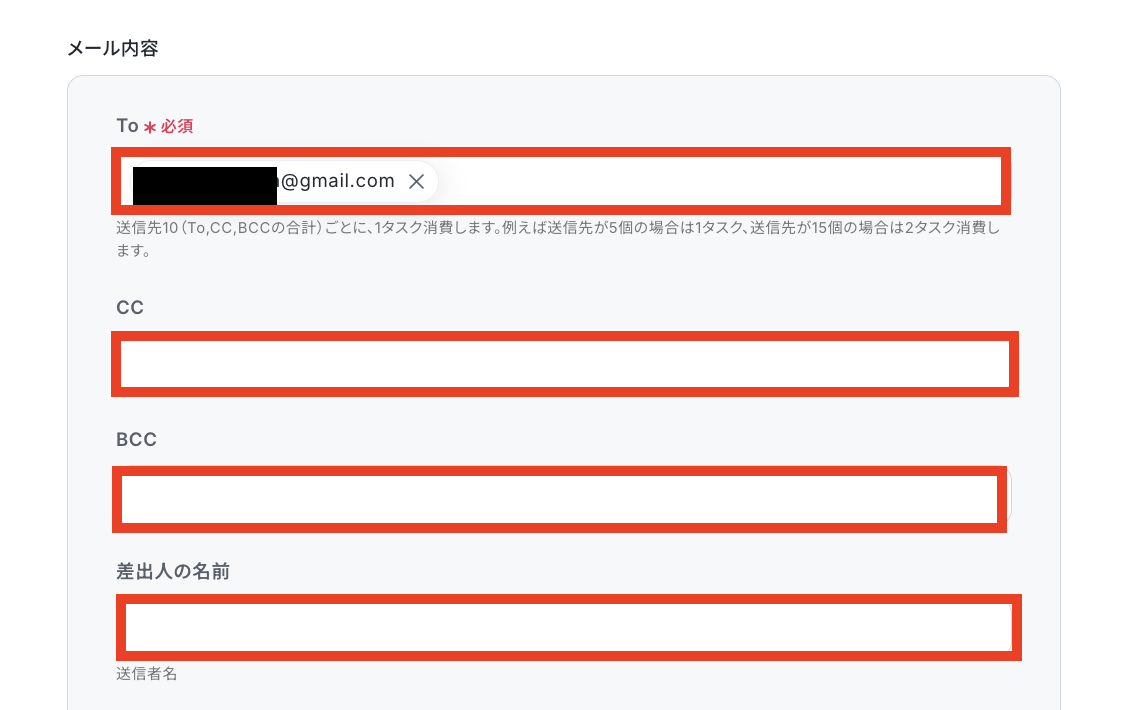Remove the gmail.com recipient with X

[416, 181]
